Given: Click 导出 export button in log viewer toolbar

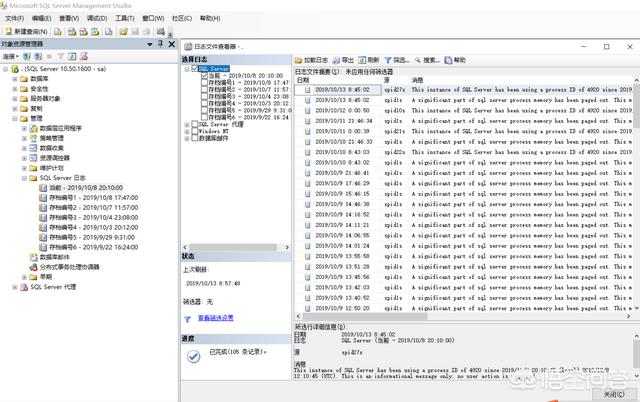Looking at the screenshot, I should point(343,60).
